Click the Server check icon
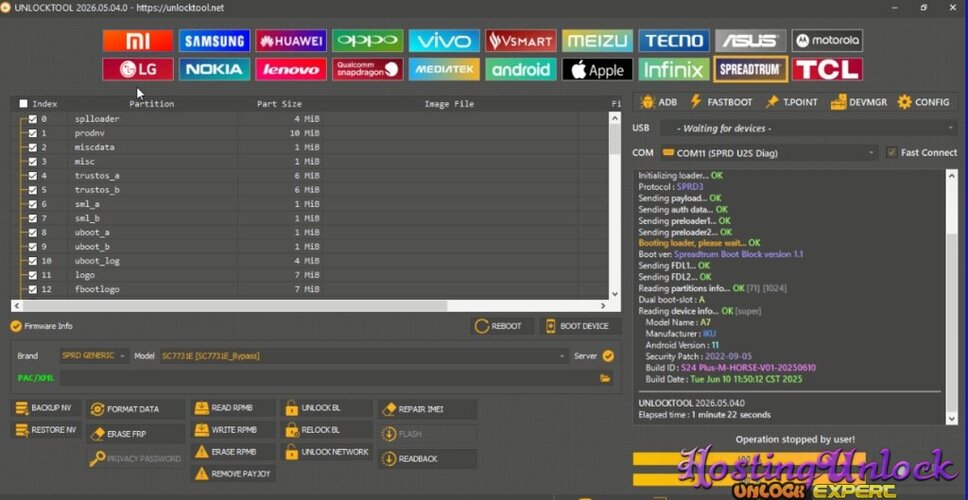968x500 pixels. [x=608, y=356]
